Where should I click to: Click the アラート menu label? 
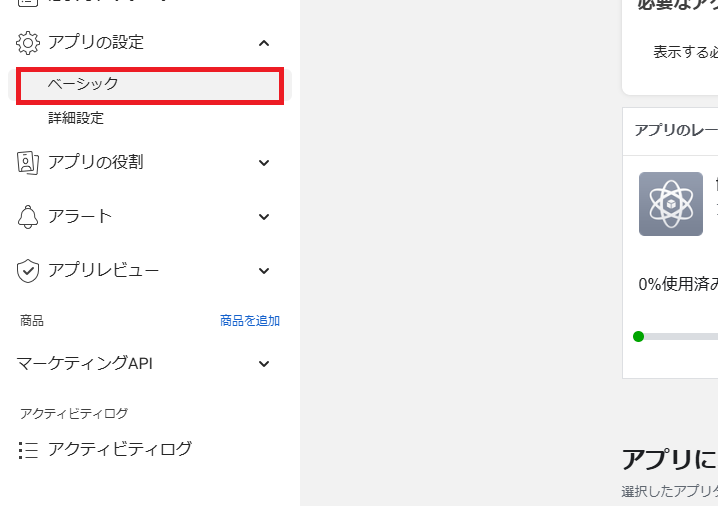[80, 216]
